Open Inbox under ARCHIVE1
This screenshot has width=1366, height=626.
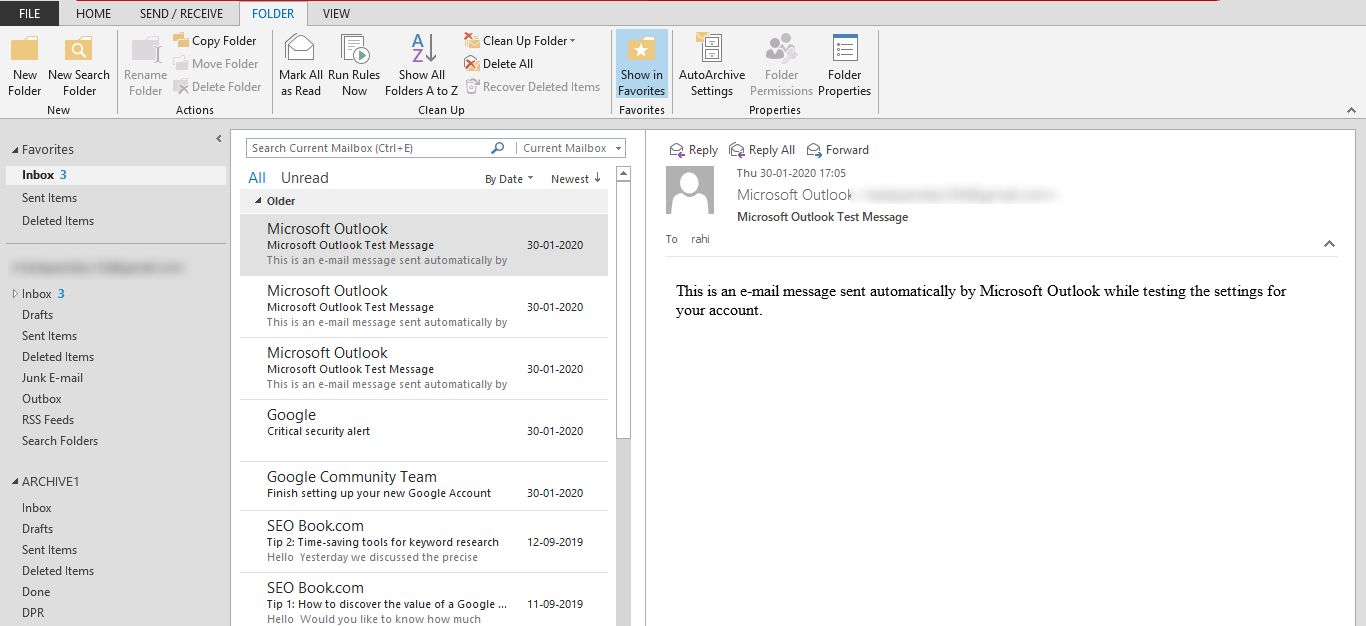tap(37, 508)
